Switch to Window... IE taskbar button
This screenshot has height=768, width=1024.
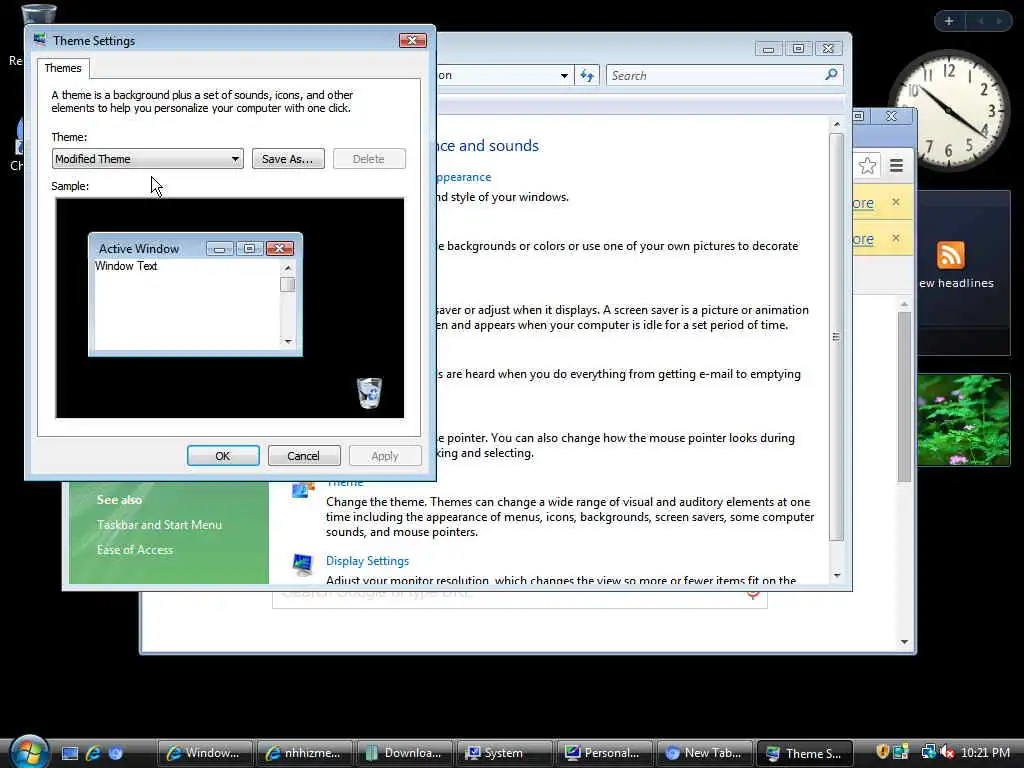[x=204, y=753]
